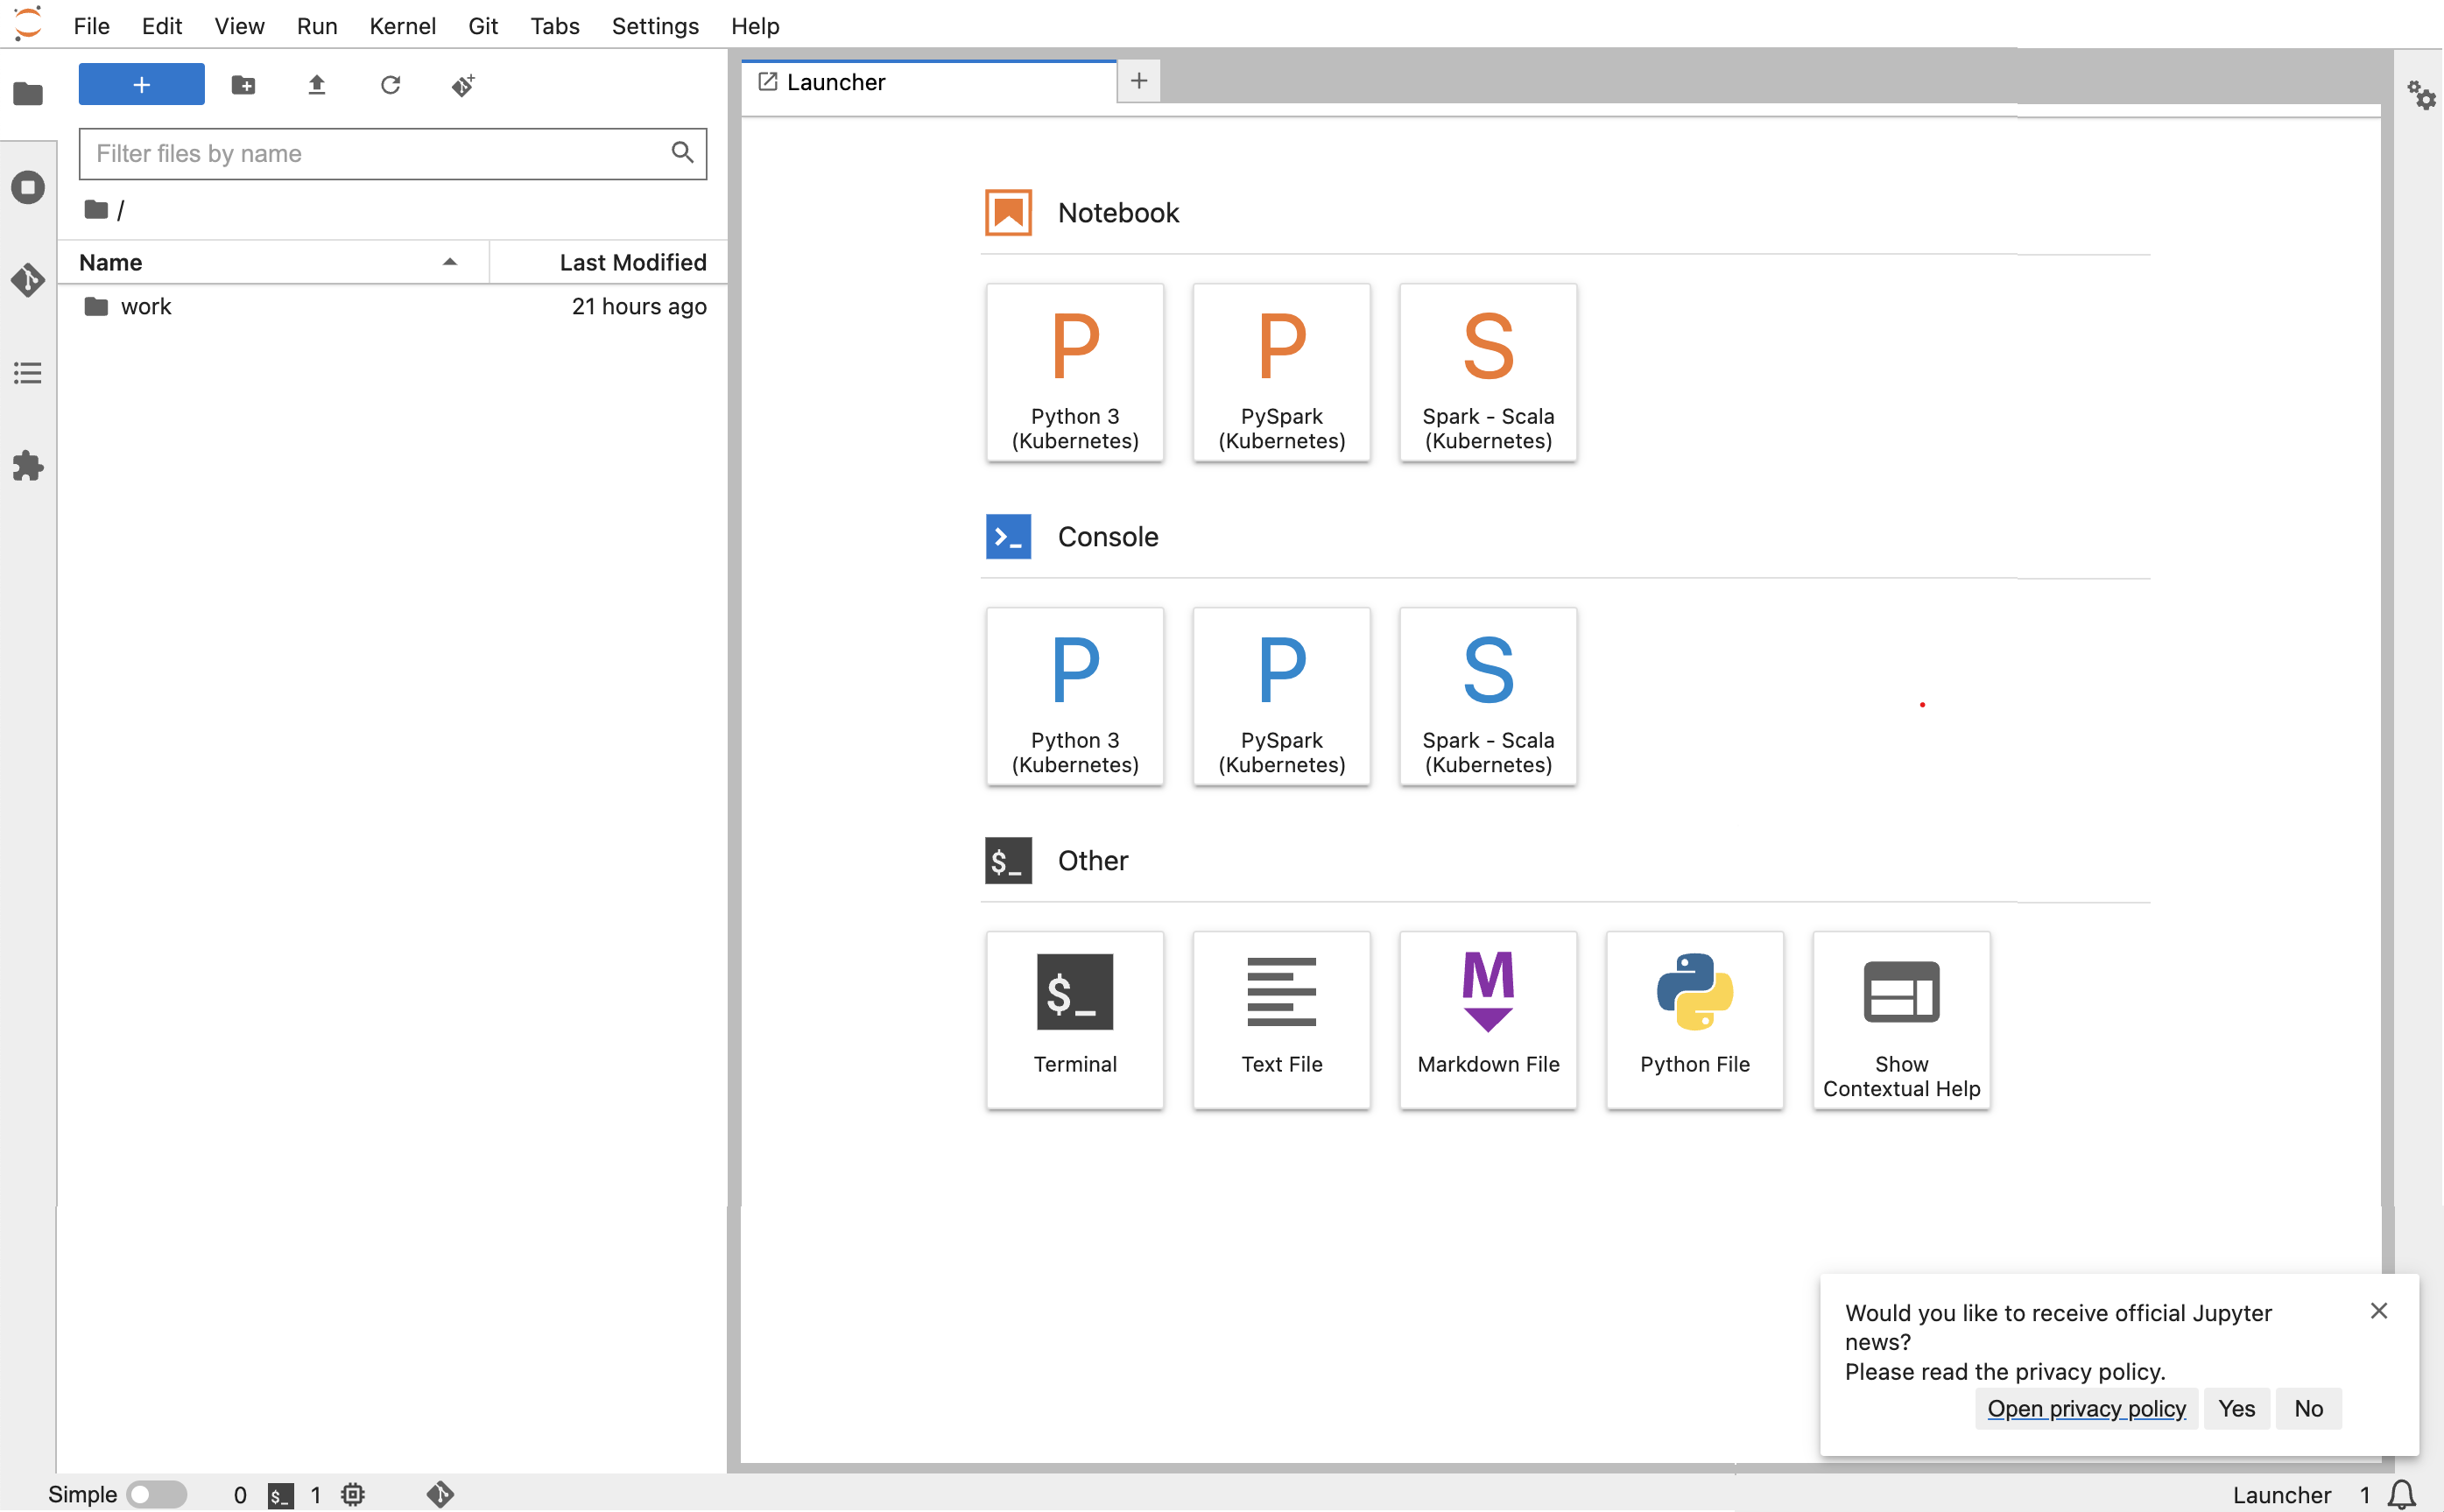Create a new Python File
Screen dimensions: 2444x1512
click(1695, 1020)
